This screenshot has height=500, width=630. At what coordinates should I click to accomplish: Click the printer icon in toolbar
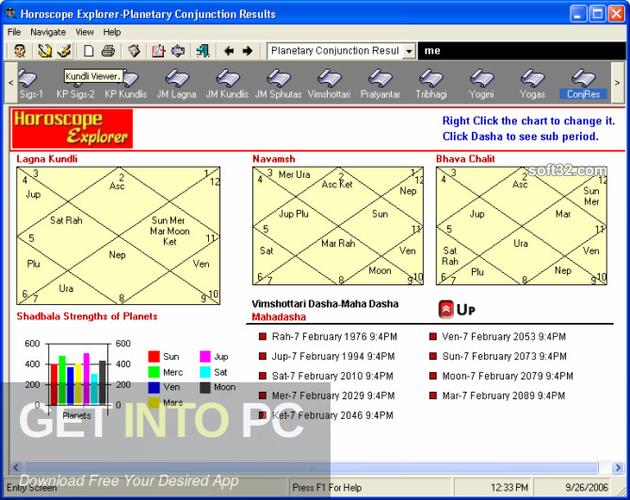coord(107,51)
